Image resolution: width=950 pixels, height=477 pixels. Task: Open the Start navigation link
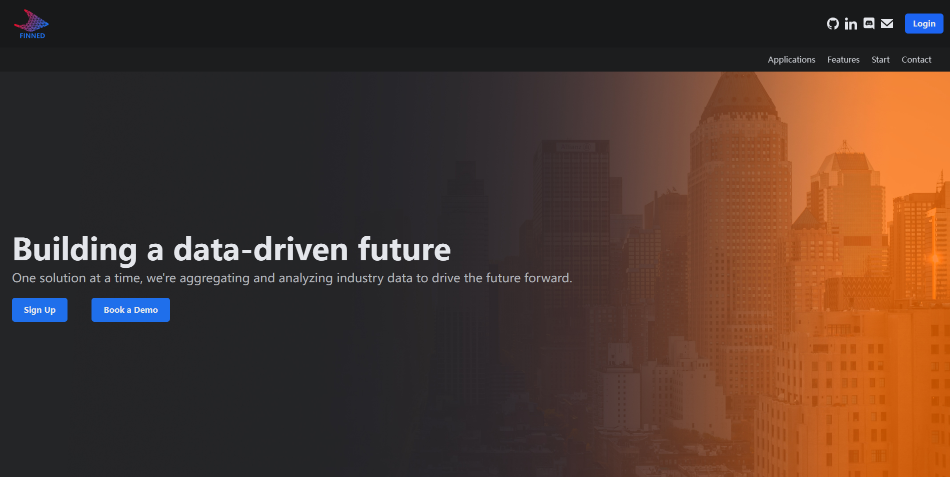point(880,60)
